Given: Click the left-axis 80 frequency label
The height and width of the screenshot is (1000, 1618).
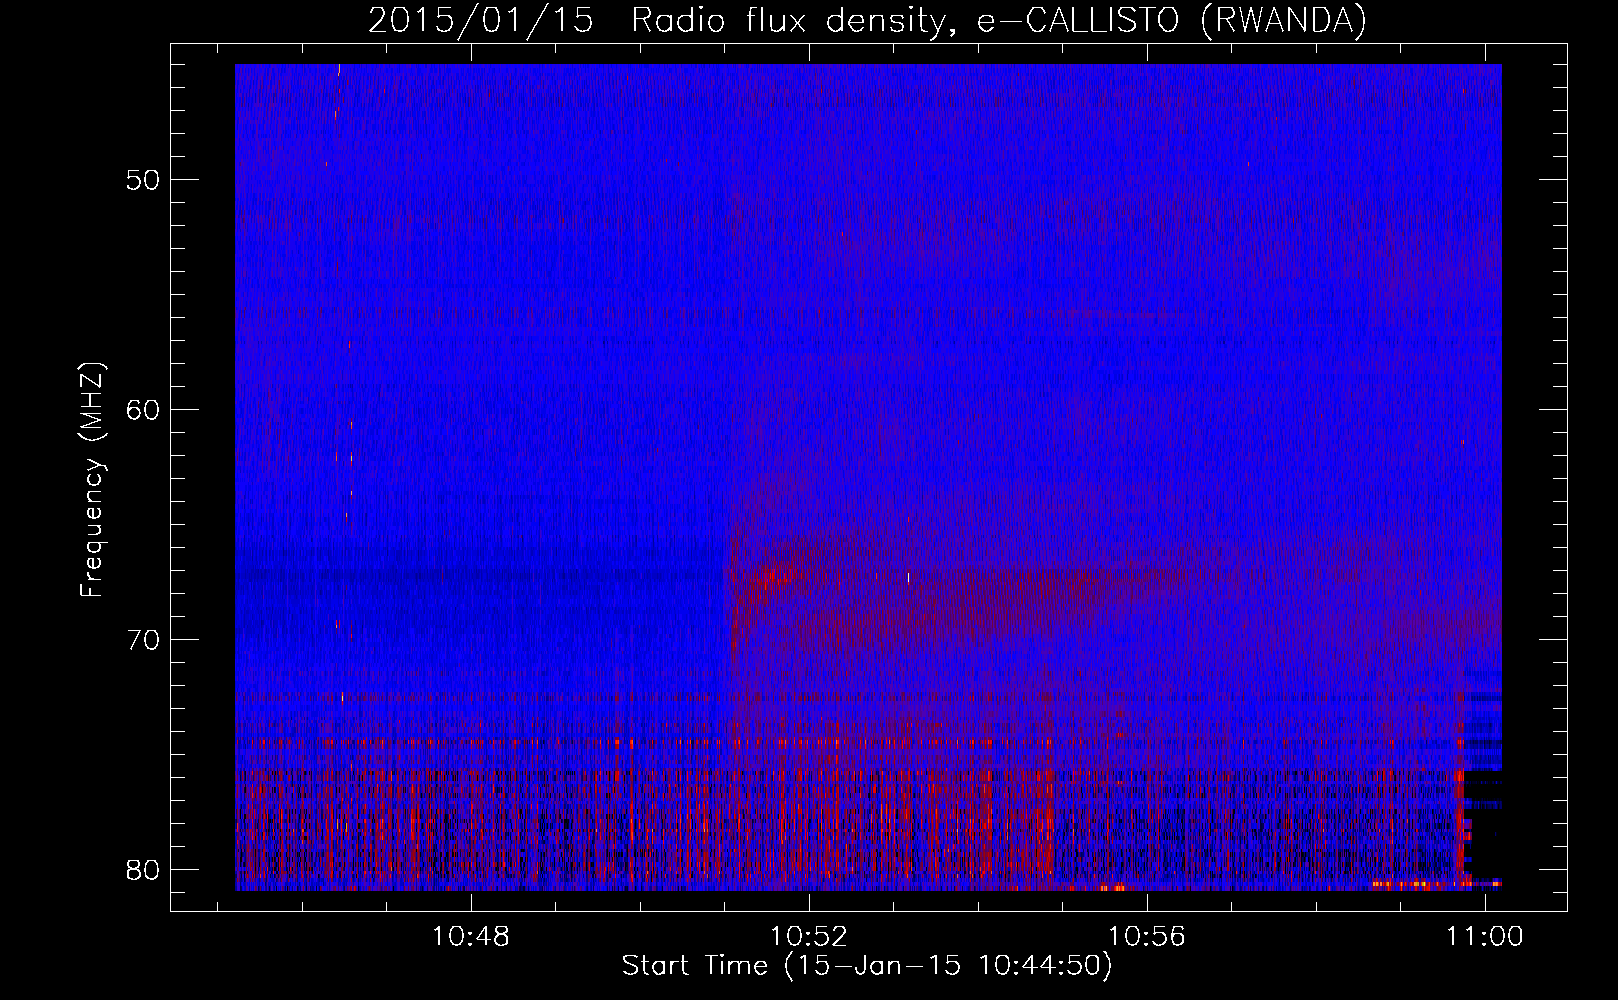Looking at the screenshot, I should click(x=144, y=868).
